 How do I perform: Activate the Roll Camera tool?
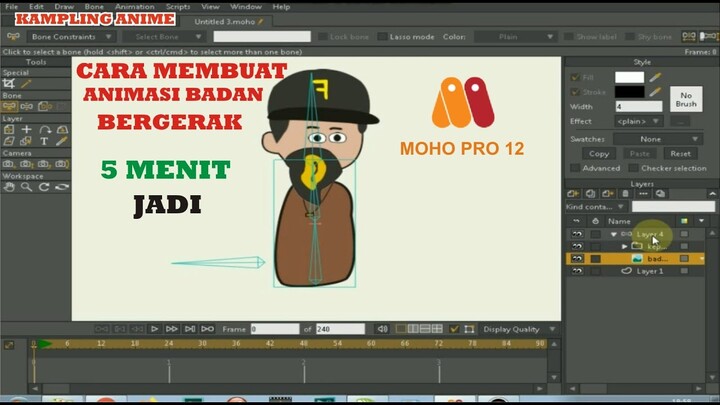(x=44, y=164)
